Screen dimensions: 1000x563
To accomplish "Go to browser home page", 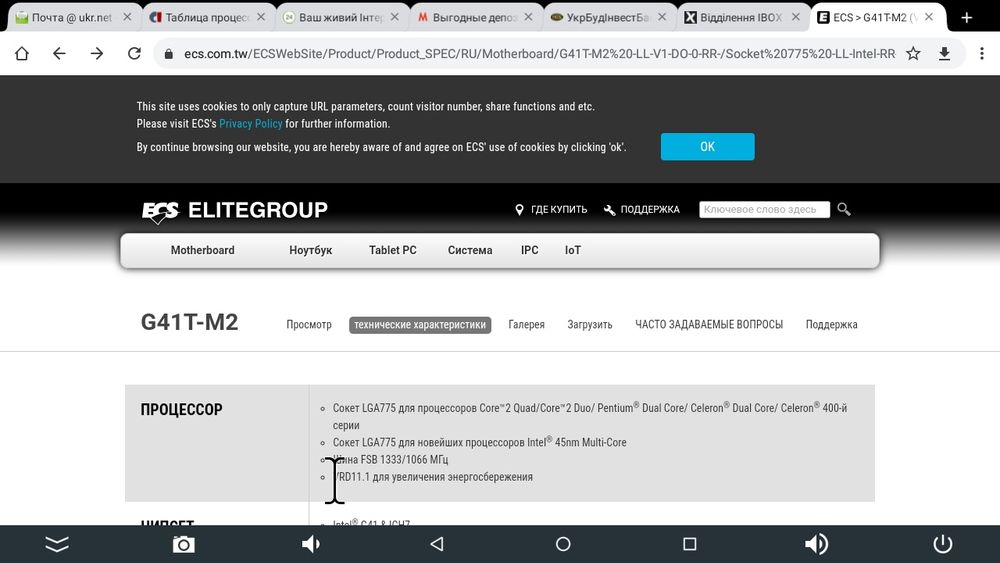I will tap(22, 54).
